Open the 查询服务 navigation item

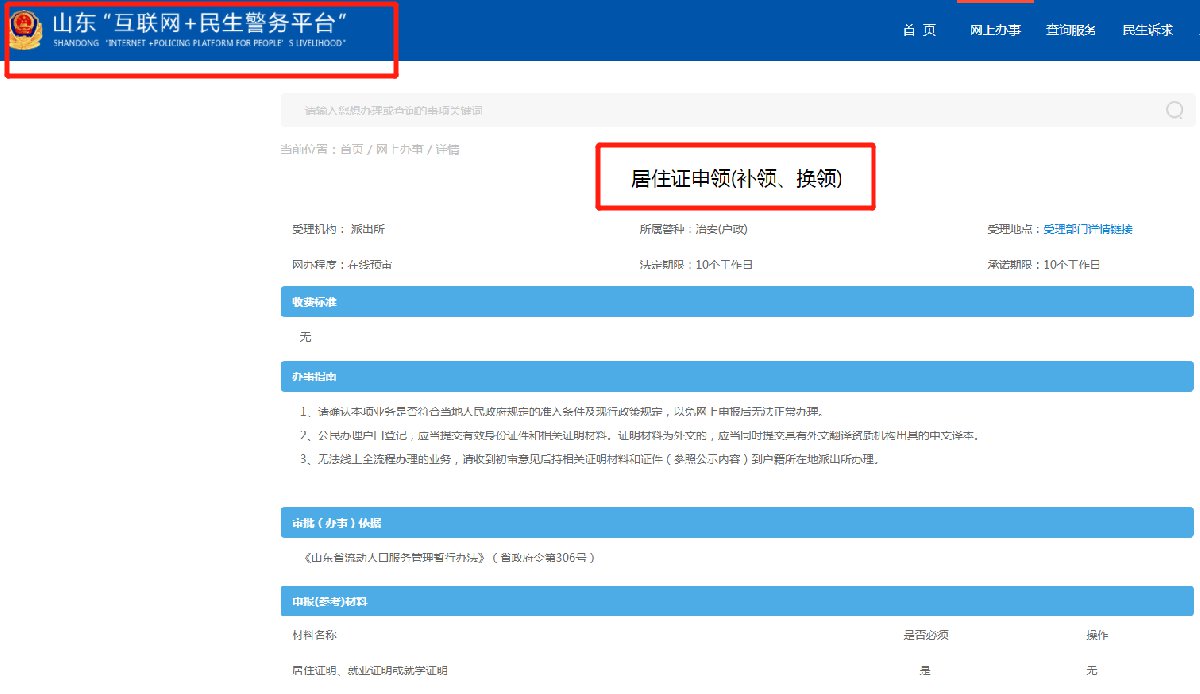[1071, 30]
